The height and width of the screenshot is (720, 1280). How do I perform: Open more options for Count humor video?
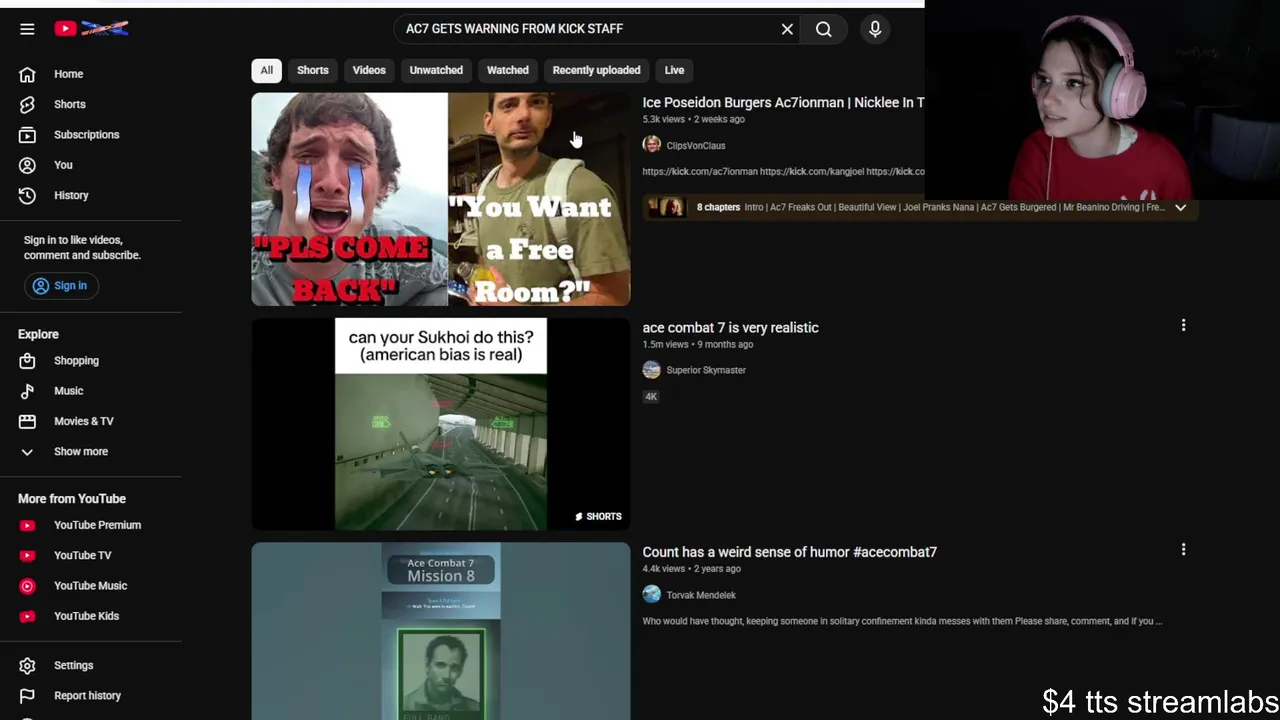(1183, 550)
